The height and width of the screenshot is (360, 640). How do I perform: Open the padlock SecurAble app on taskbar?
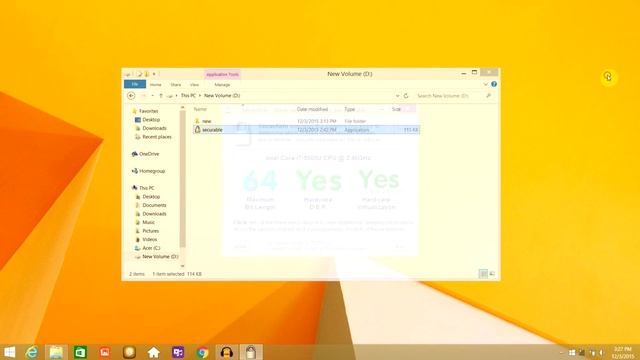coord(251,352)
